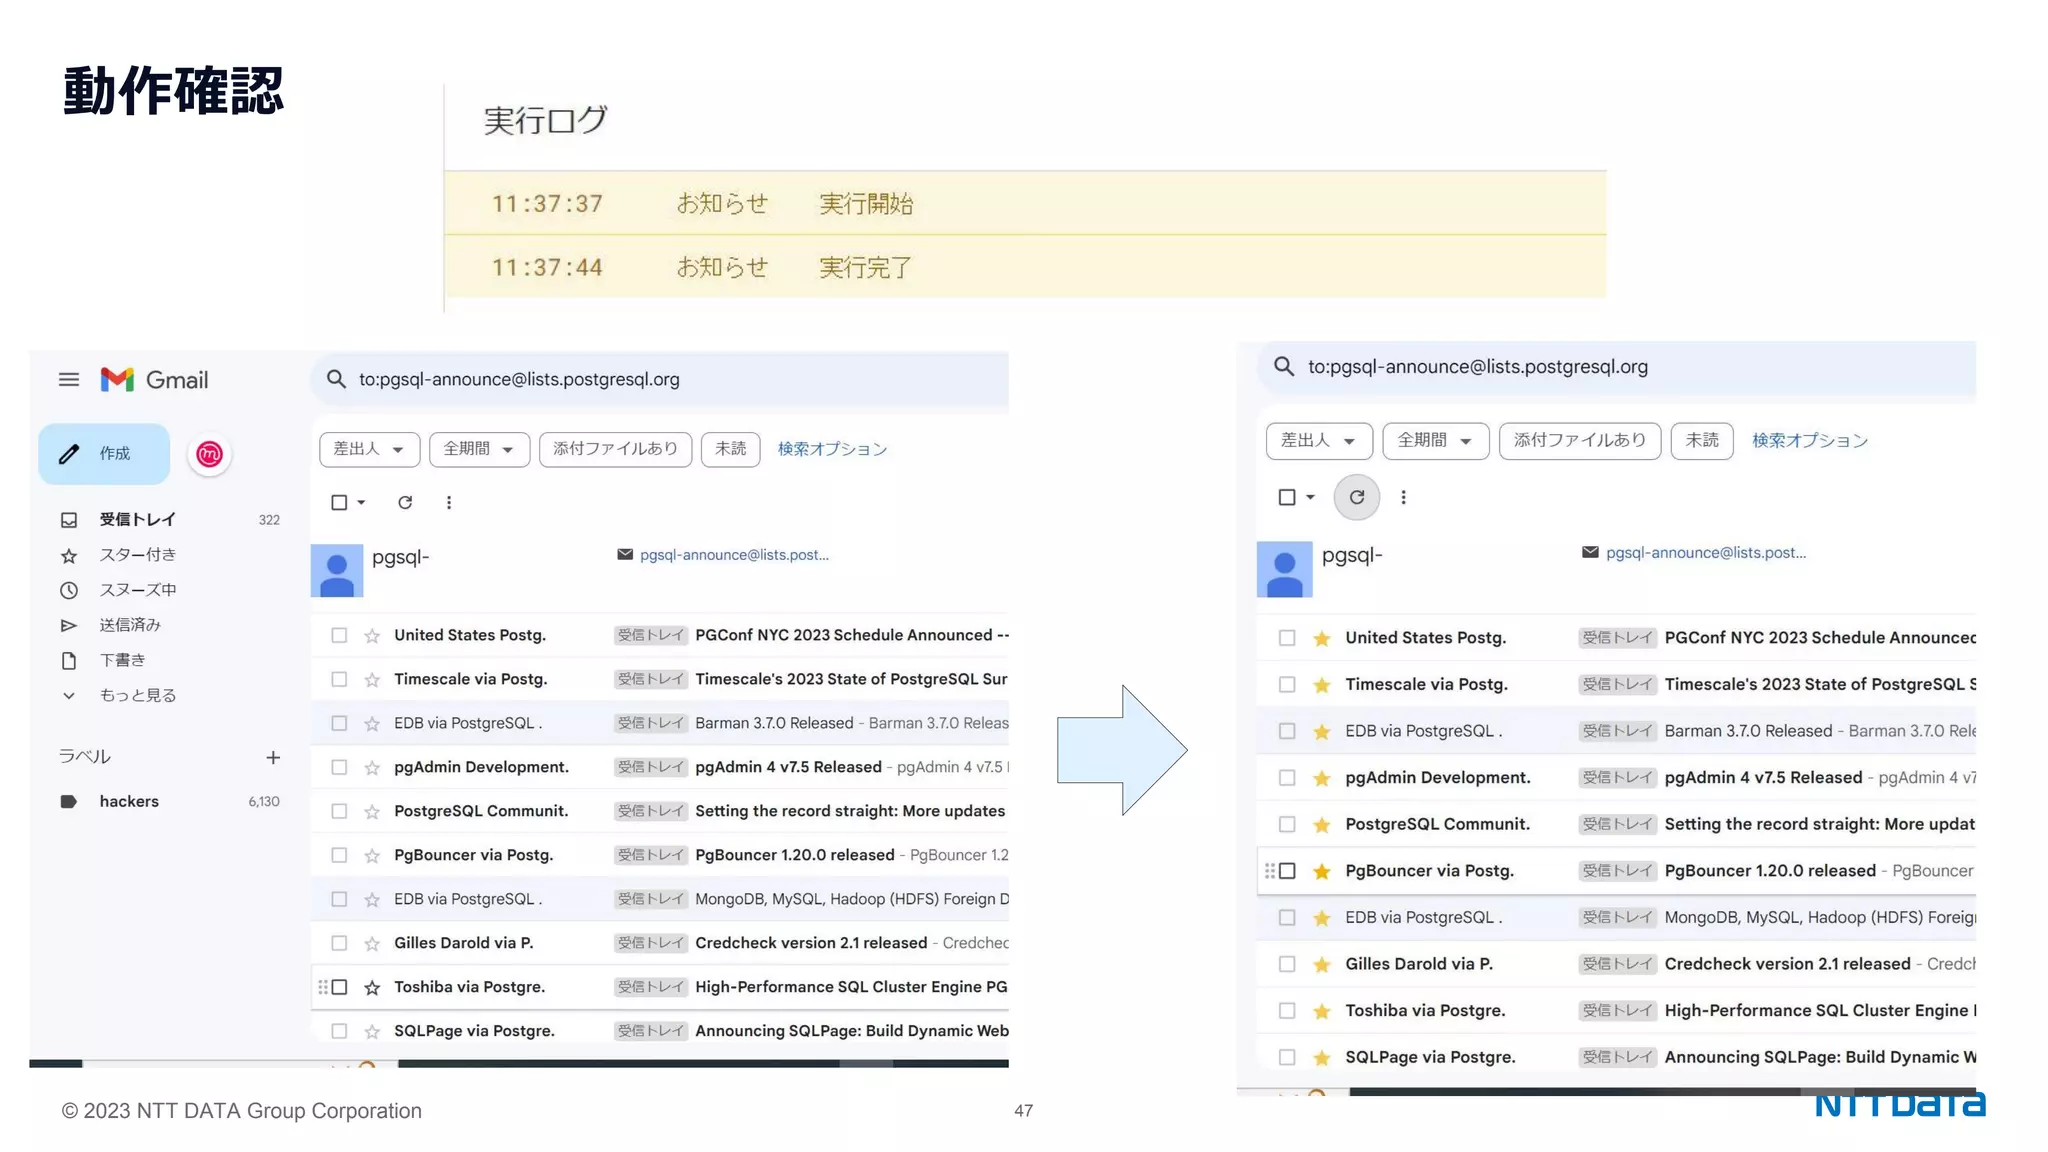Open the select-all checkbox dropdown in right window
The width and height of the screenshot is (2048, 1152).
click(x=1310, y=497)
